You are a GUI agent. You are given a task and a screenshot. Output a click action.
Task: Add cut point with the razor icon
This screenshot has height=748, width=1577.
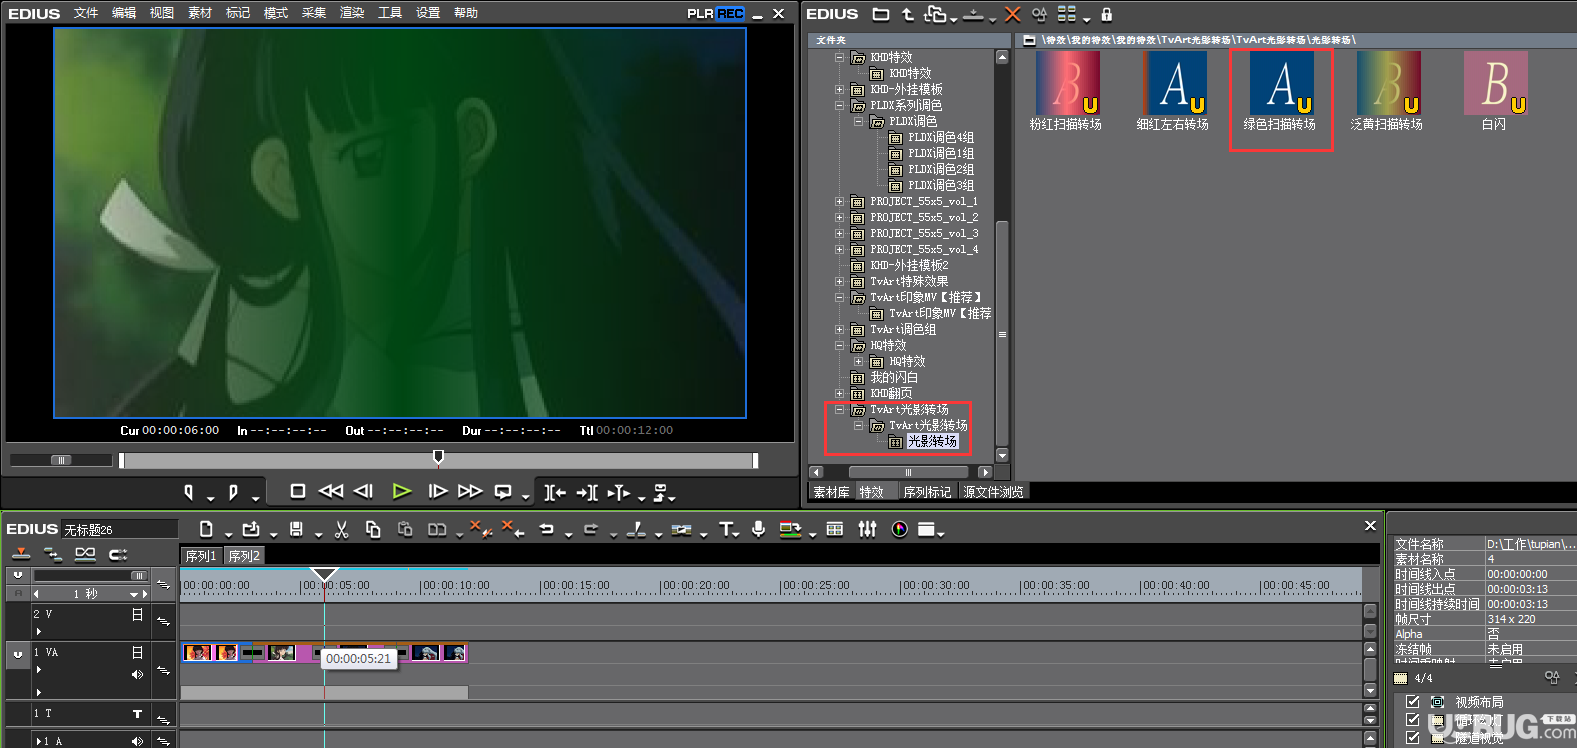coord(636,529)
